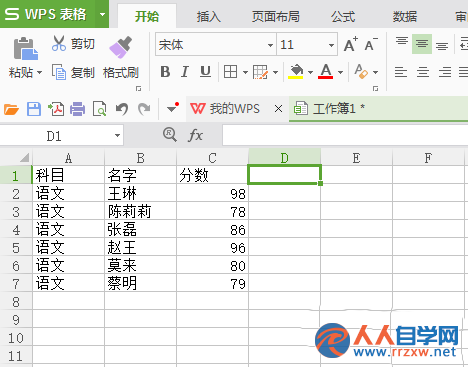Click the draw border table icon
Screen dimensions: 468x367
tap(260, 72)
